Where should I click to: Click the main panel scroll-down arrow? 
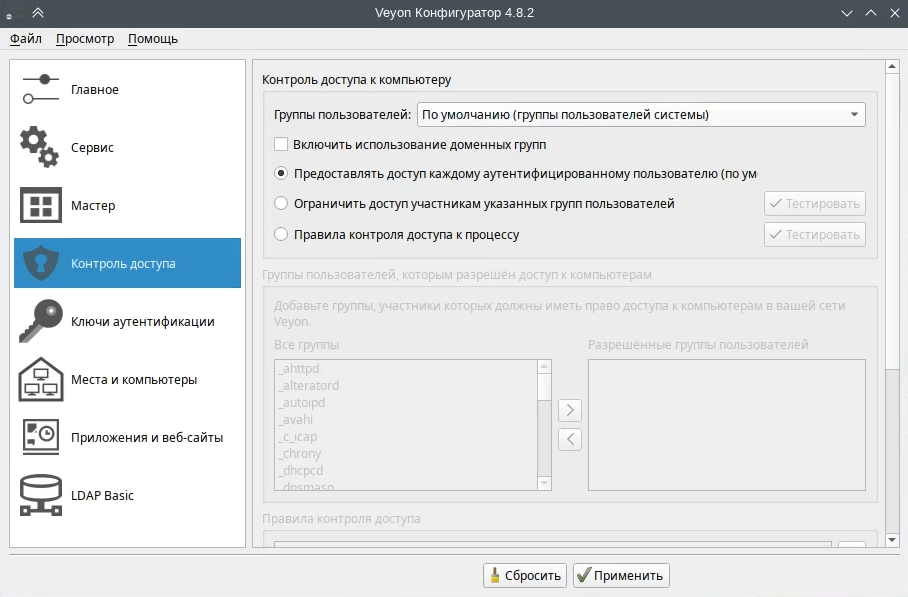[892, 540]
